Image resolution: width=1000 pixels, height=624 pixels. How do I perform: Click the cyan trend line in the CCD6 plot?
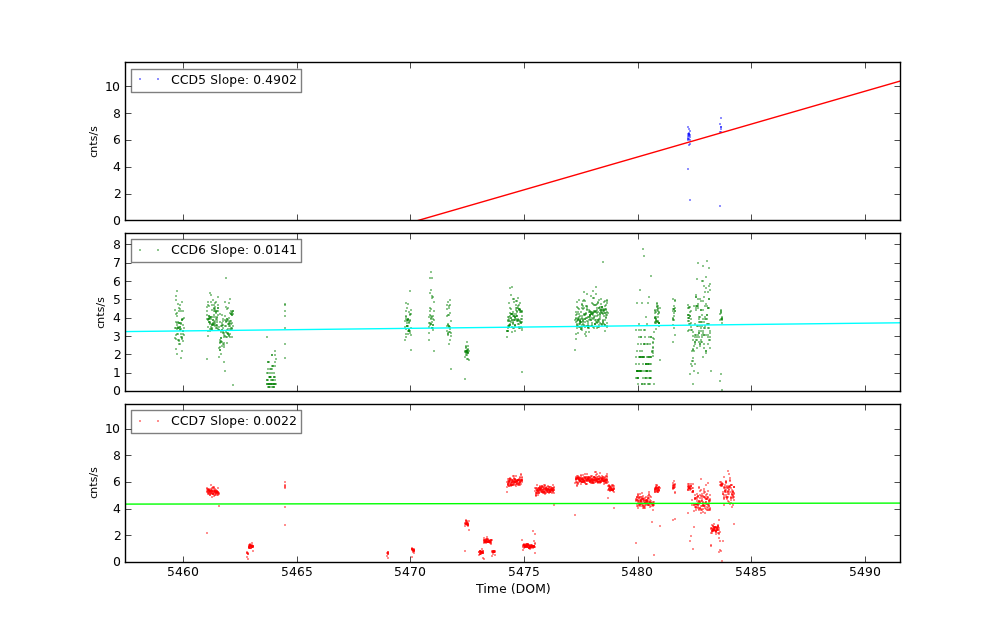500,327
